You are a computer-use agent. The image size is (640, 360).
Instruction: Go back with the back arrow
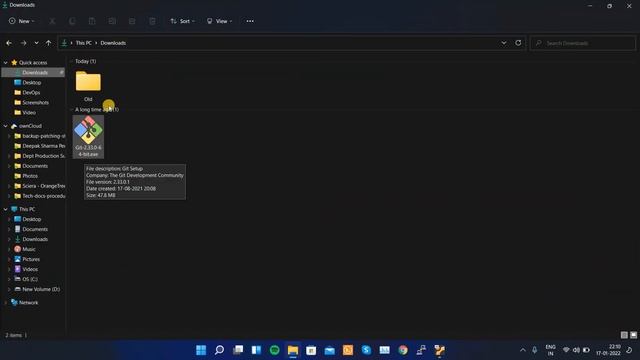(9, 43)
